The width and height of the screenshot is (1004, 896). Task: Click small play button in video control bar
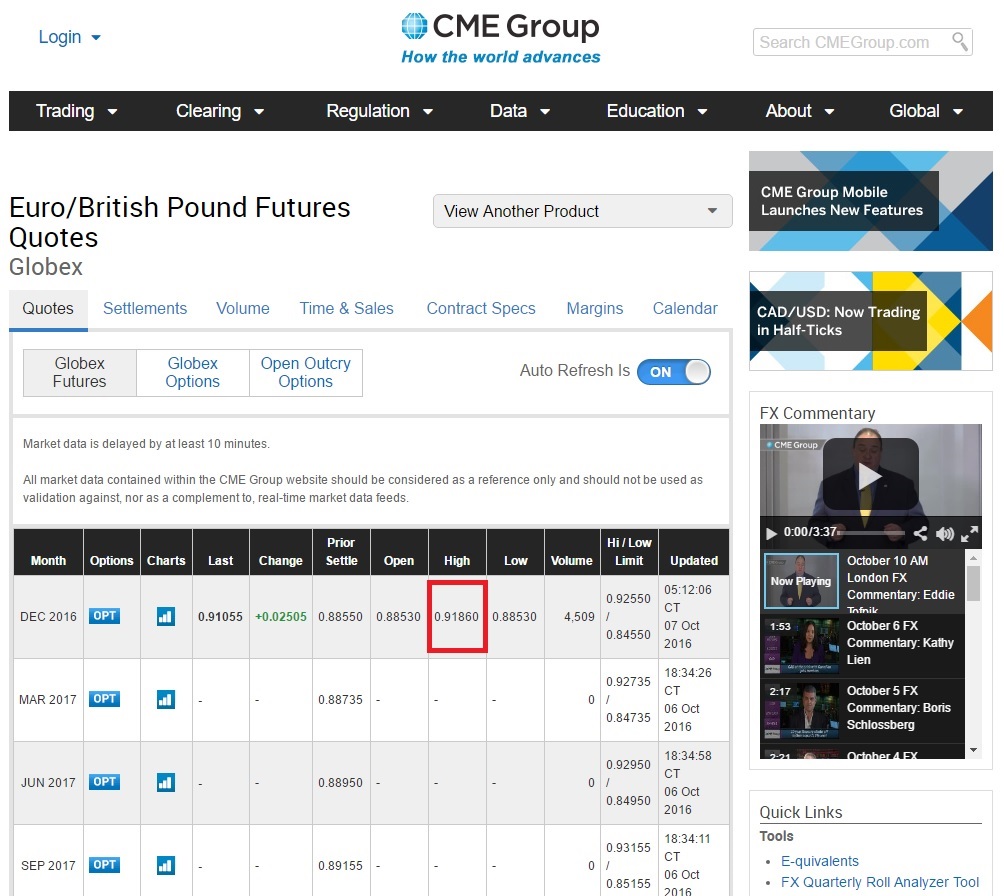point(771,533)
